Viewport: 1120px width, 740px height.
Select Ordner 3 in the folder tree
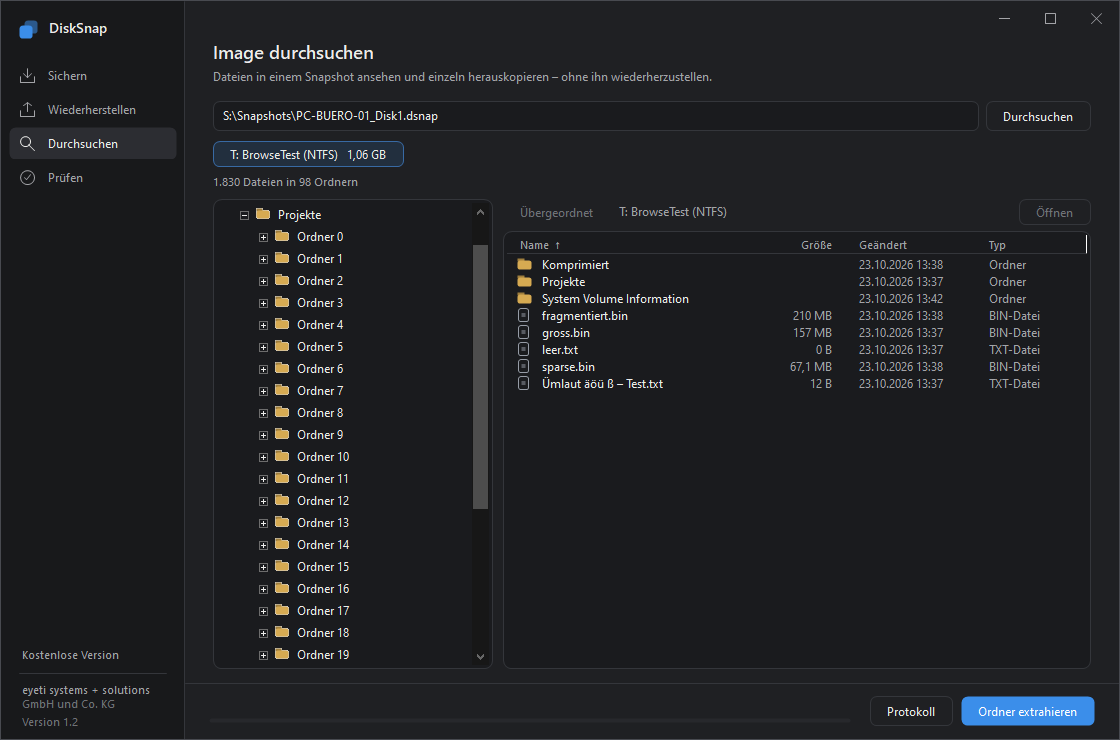point(320,303)
